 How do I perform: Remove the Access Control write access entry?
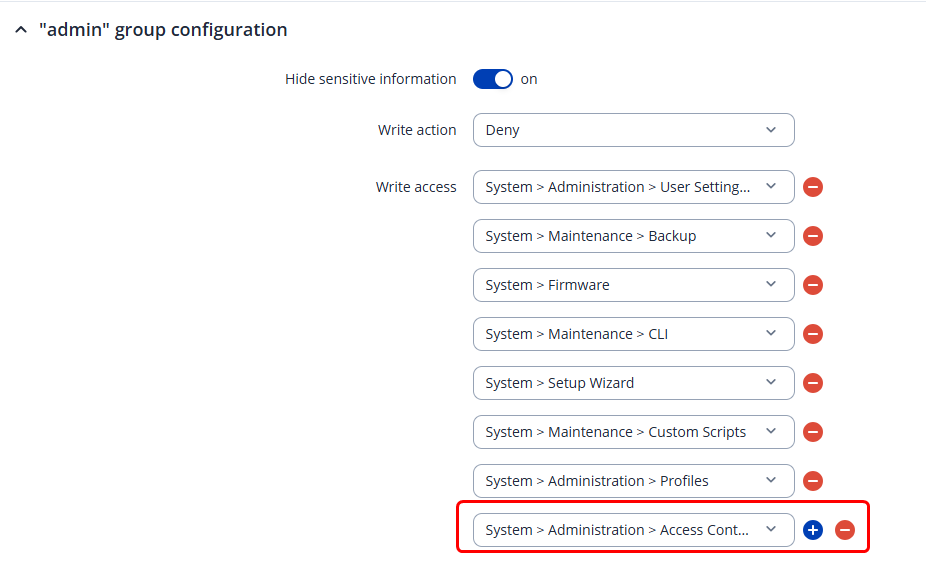pos(845,530)
